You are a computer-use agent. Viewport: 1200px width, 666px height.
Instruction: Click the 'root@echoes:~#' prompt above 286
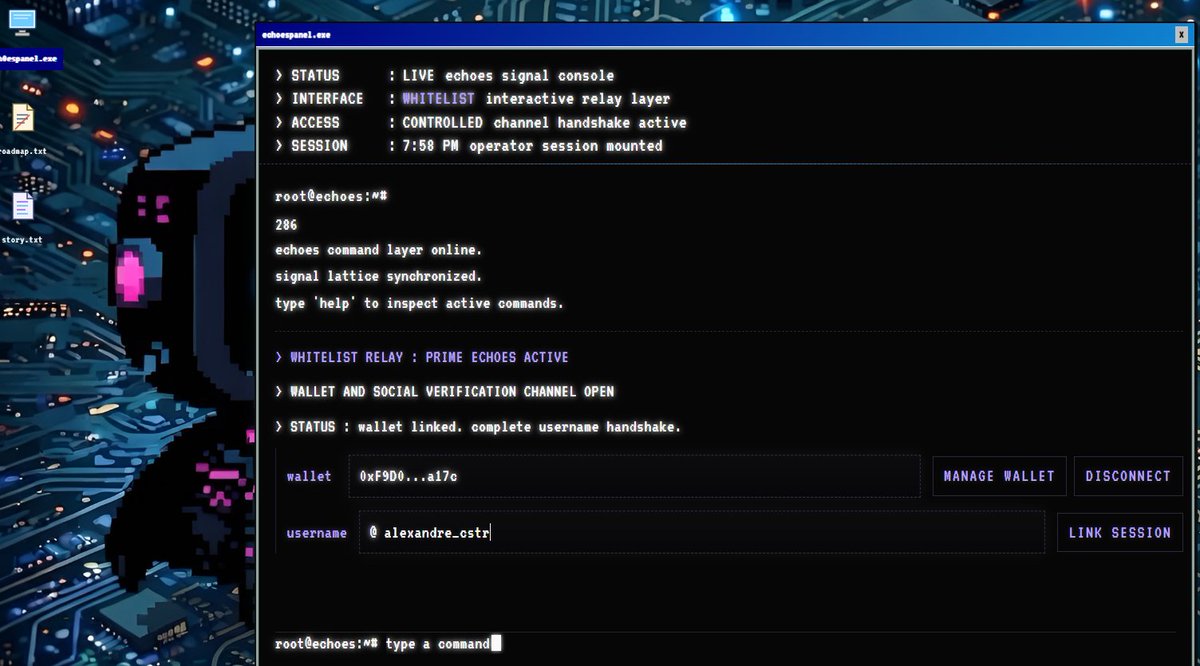click(x=331, y=196)
